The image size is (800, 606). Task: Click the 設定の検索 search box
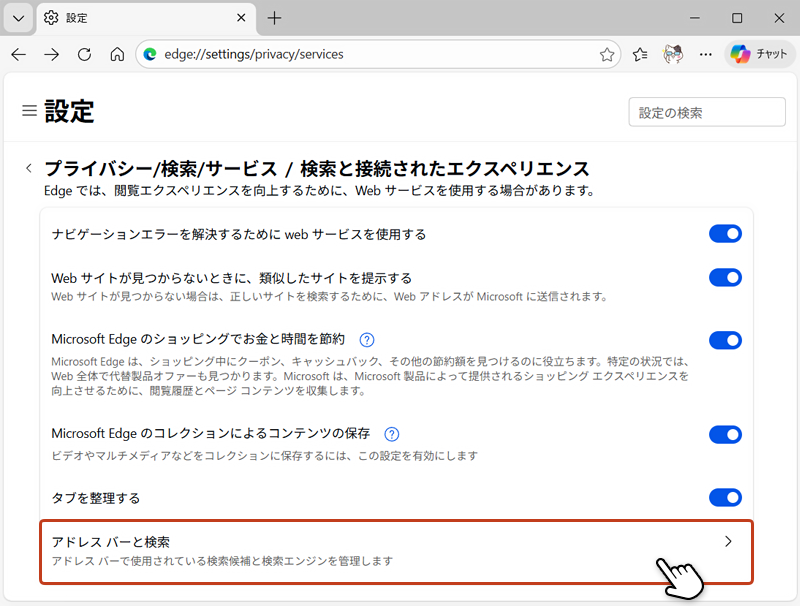click(706, 111)
